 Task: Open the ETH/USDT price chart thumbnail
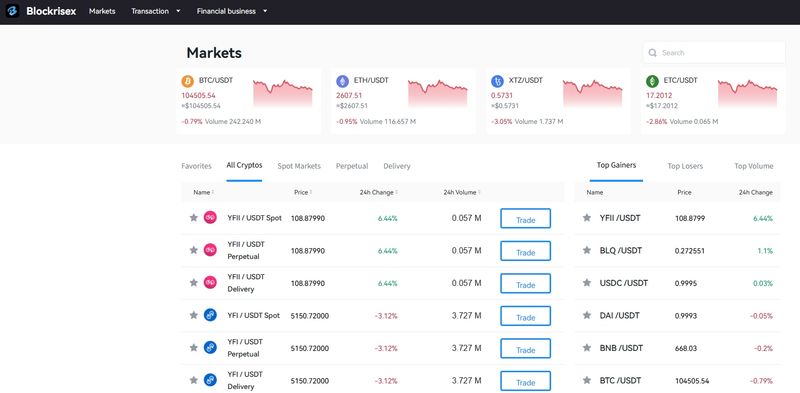click(x=437, y=93)
